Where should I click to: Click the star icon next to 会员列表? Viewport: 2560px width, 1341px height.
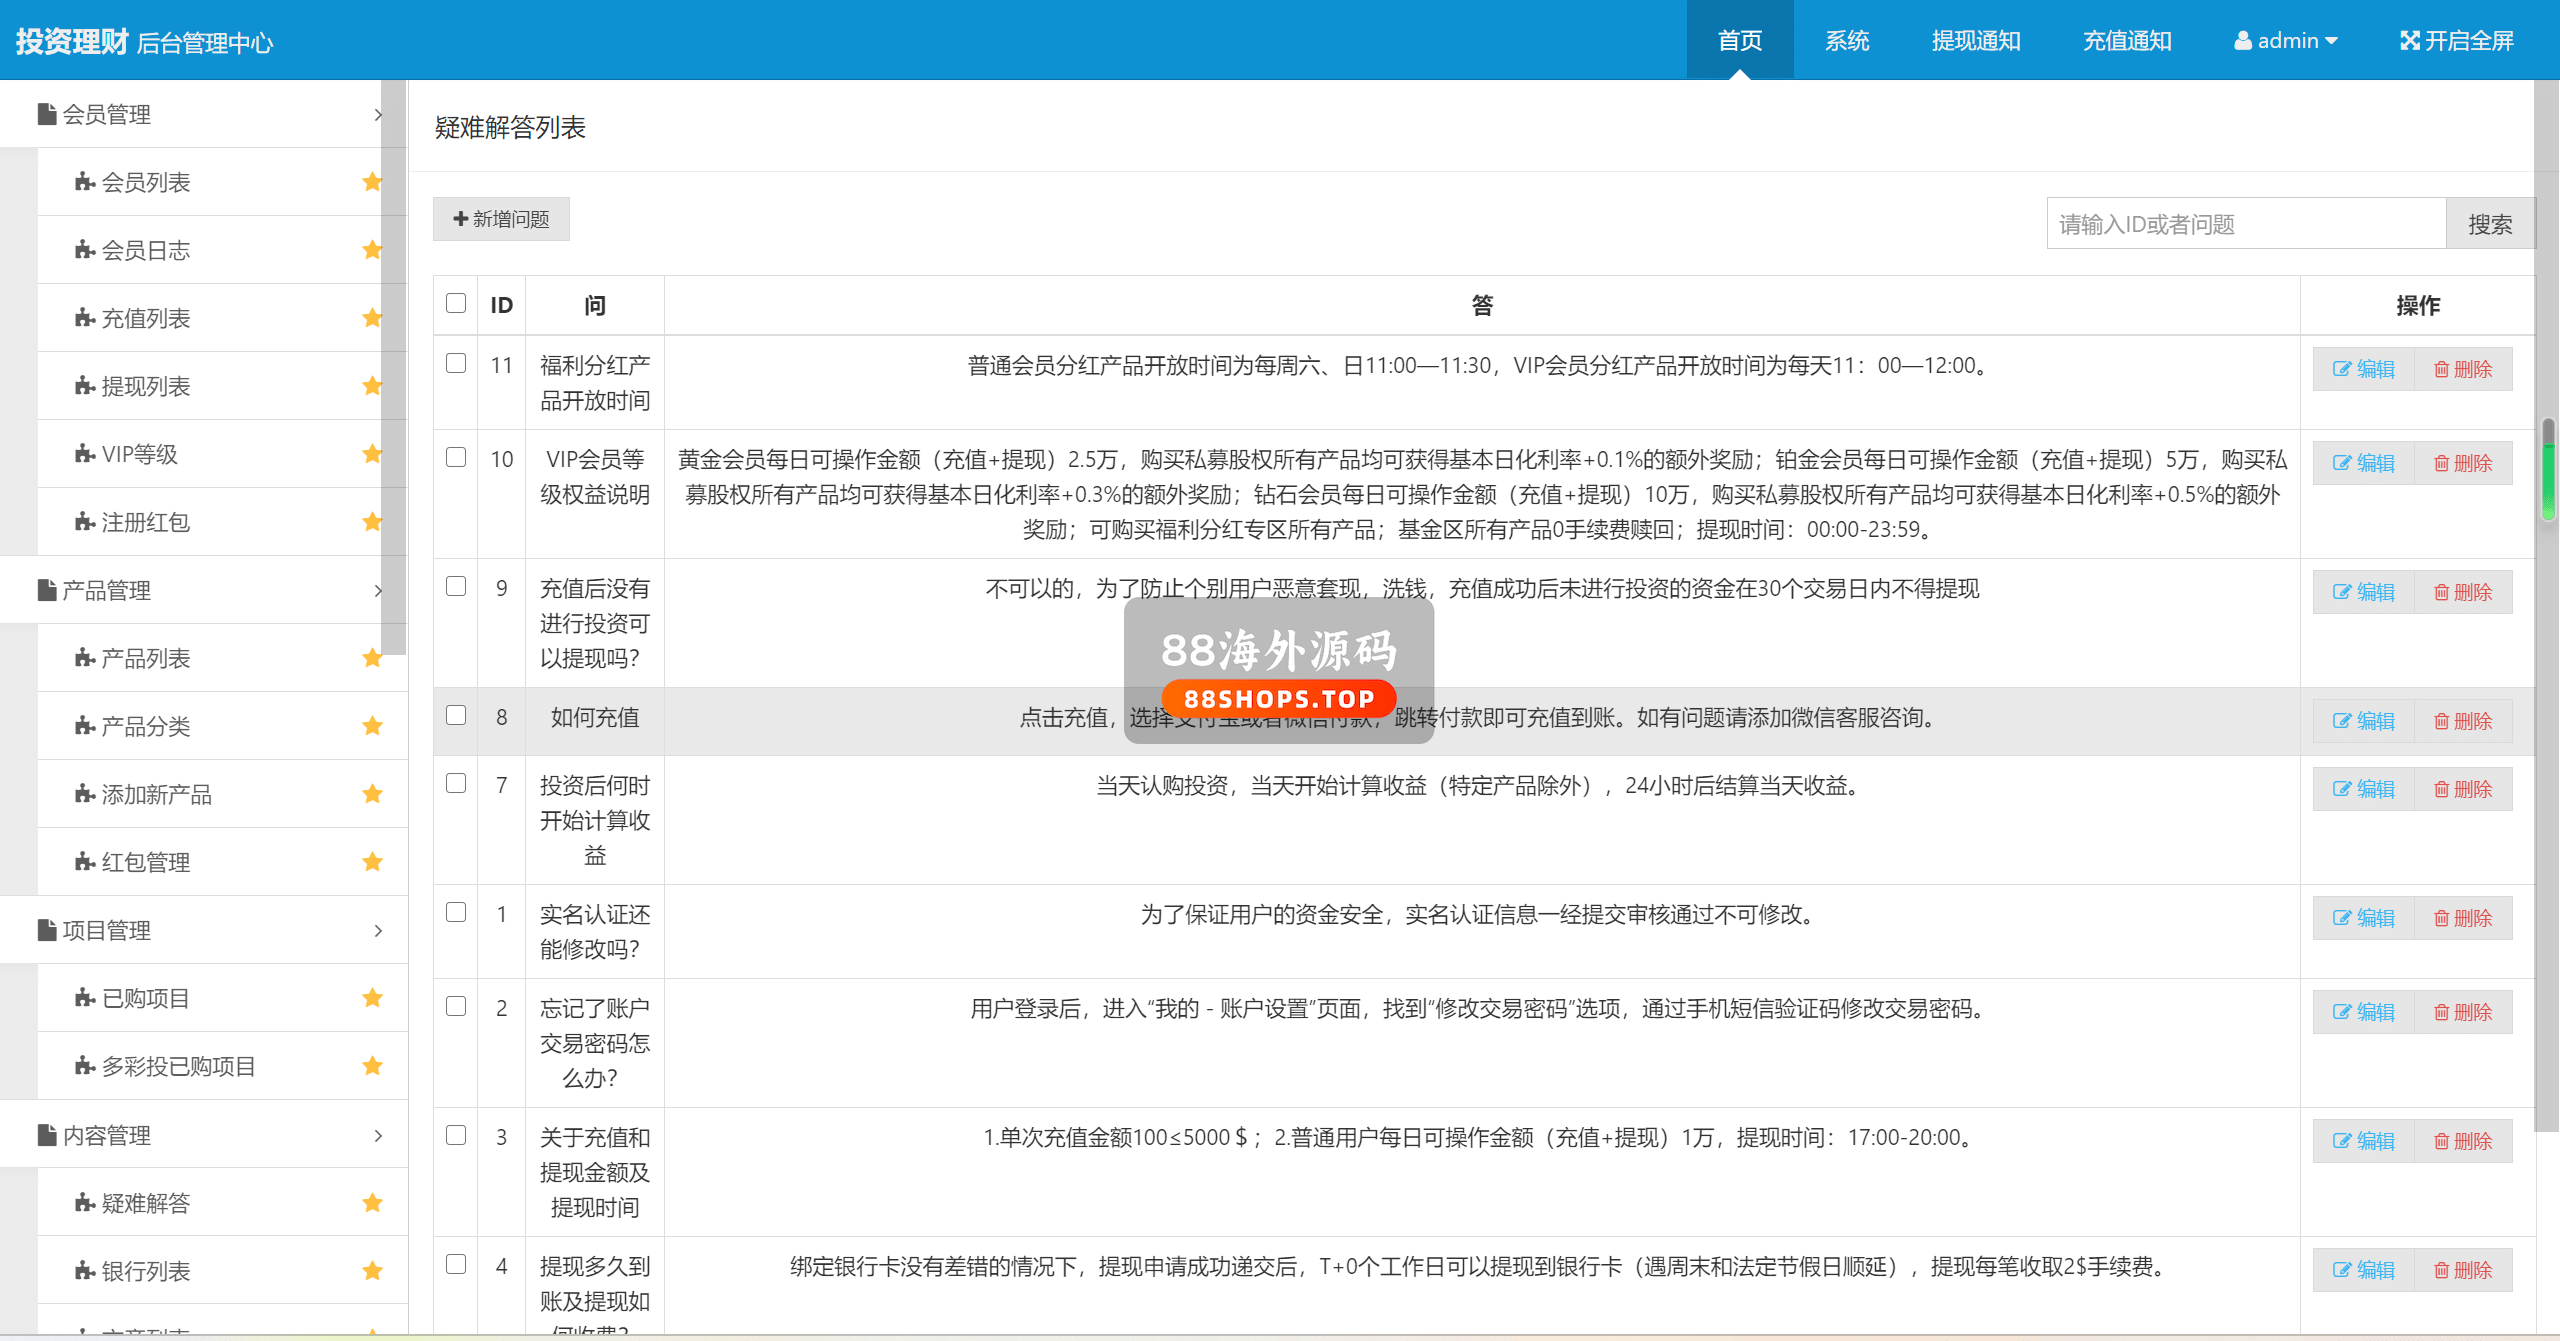coord(372,182)
